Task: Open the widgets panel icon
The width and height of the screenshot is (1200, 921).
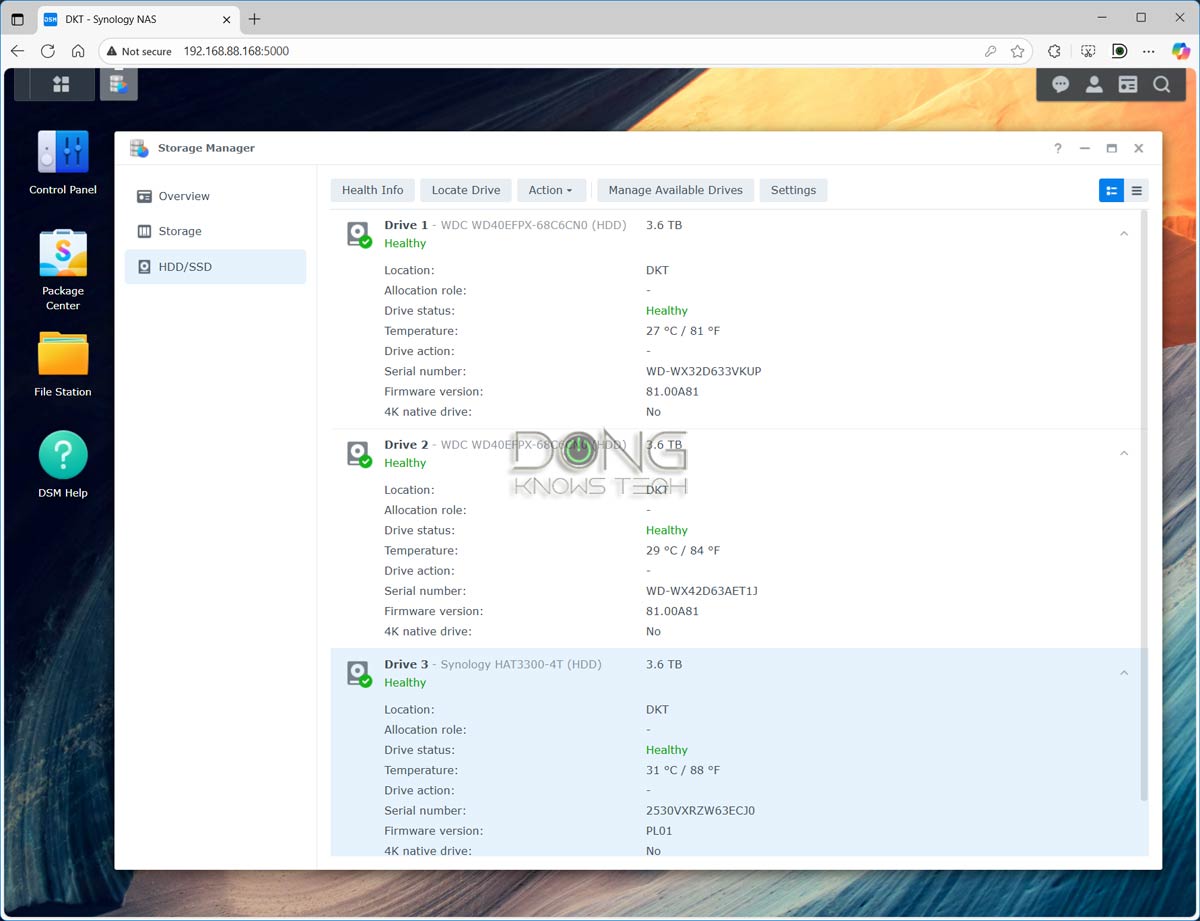Action: [x=1128, y=84]
